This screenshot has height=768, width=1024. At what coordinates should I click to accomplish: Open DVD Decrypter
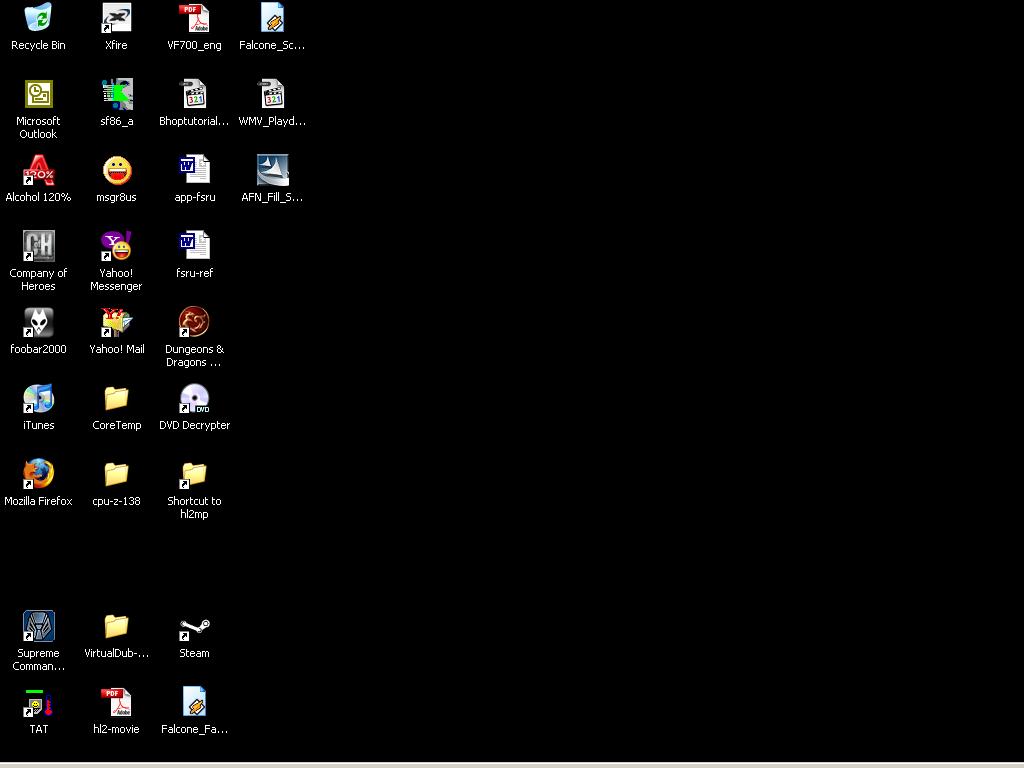click(x=194, y=398)
